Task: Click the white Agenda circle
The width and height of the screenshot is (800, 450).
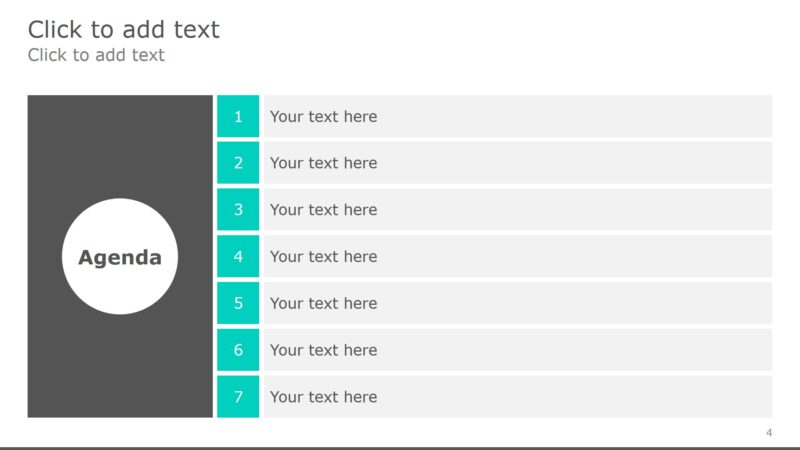Action: point(120,257)
